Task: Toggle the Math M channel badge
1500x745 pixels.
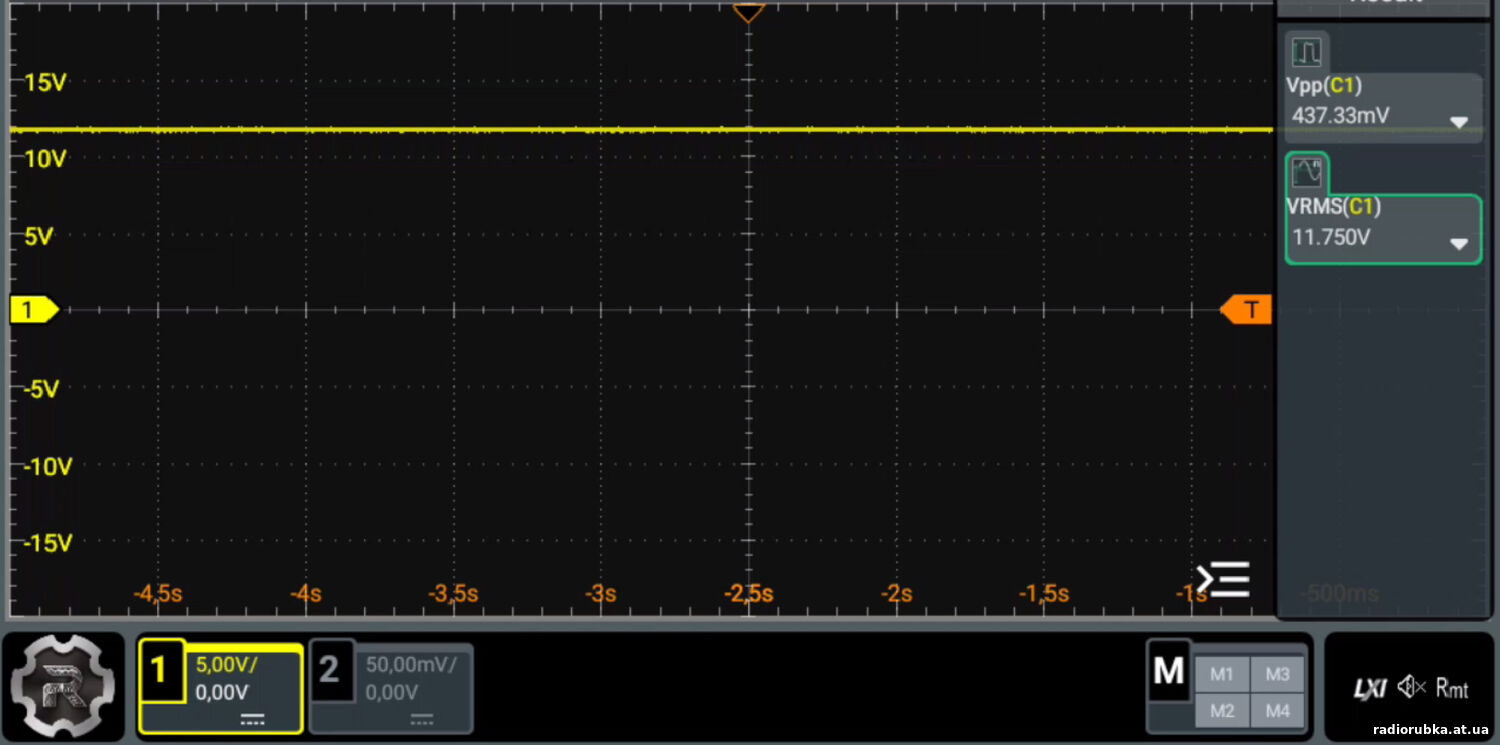Action: 1168,672
